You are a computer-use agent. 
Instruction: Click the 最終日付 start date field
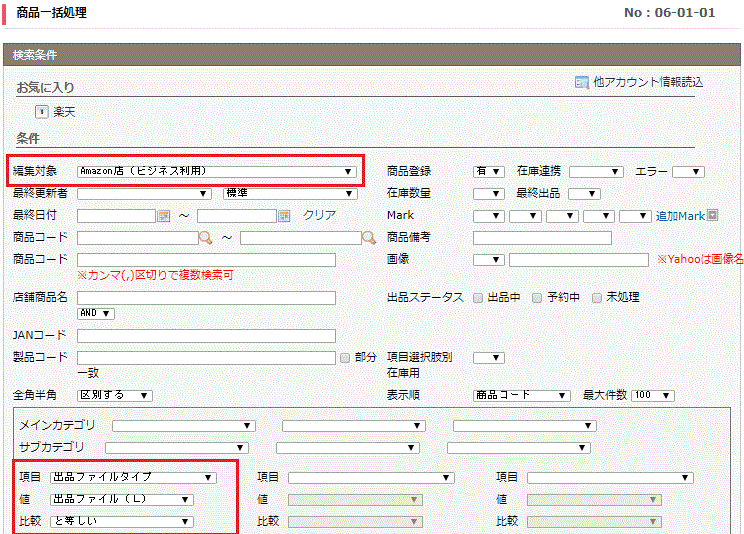click(117, 216)
